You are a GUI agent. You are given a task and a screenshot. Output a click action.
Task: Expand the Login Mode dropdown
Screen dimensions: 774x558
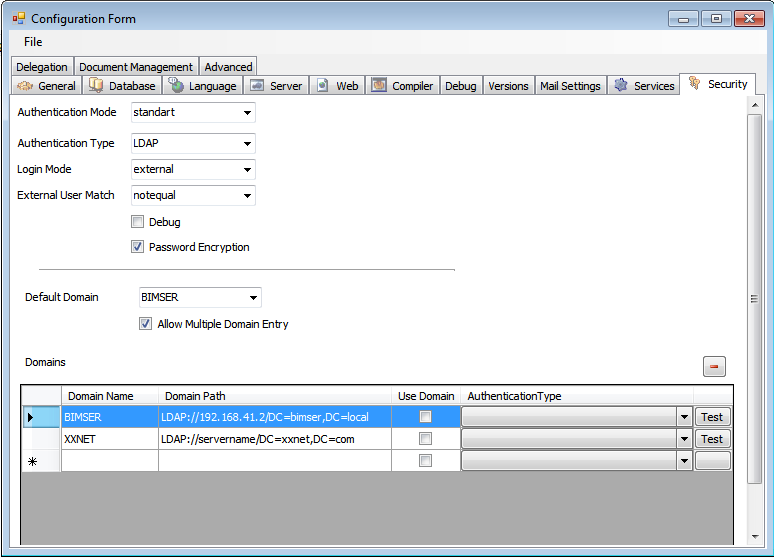[246, 170]
